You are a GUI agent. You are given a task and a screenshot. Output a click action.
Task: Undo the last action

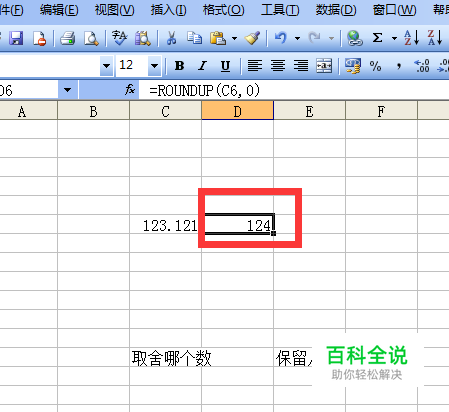click(281, 38)
